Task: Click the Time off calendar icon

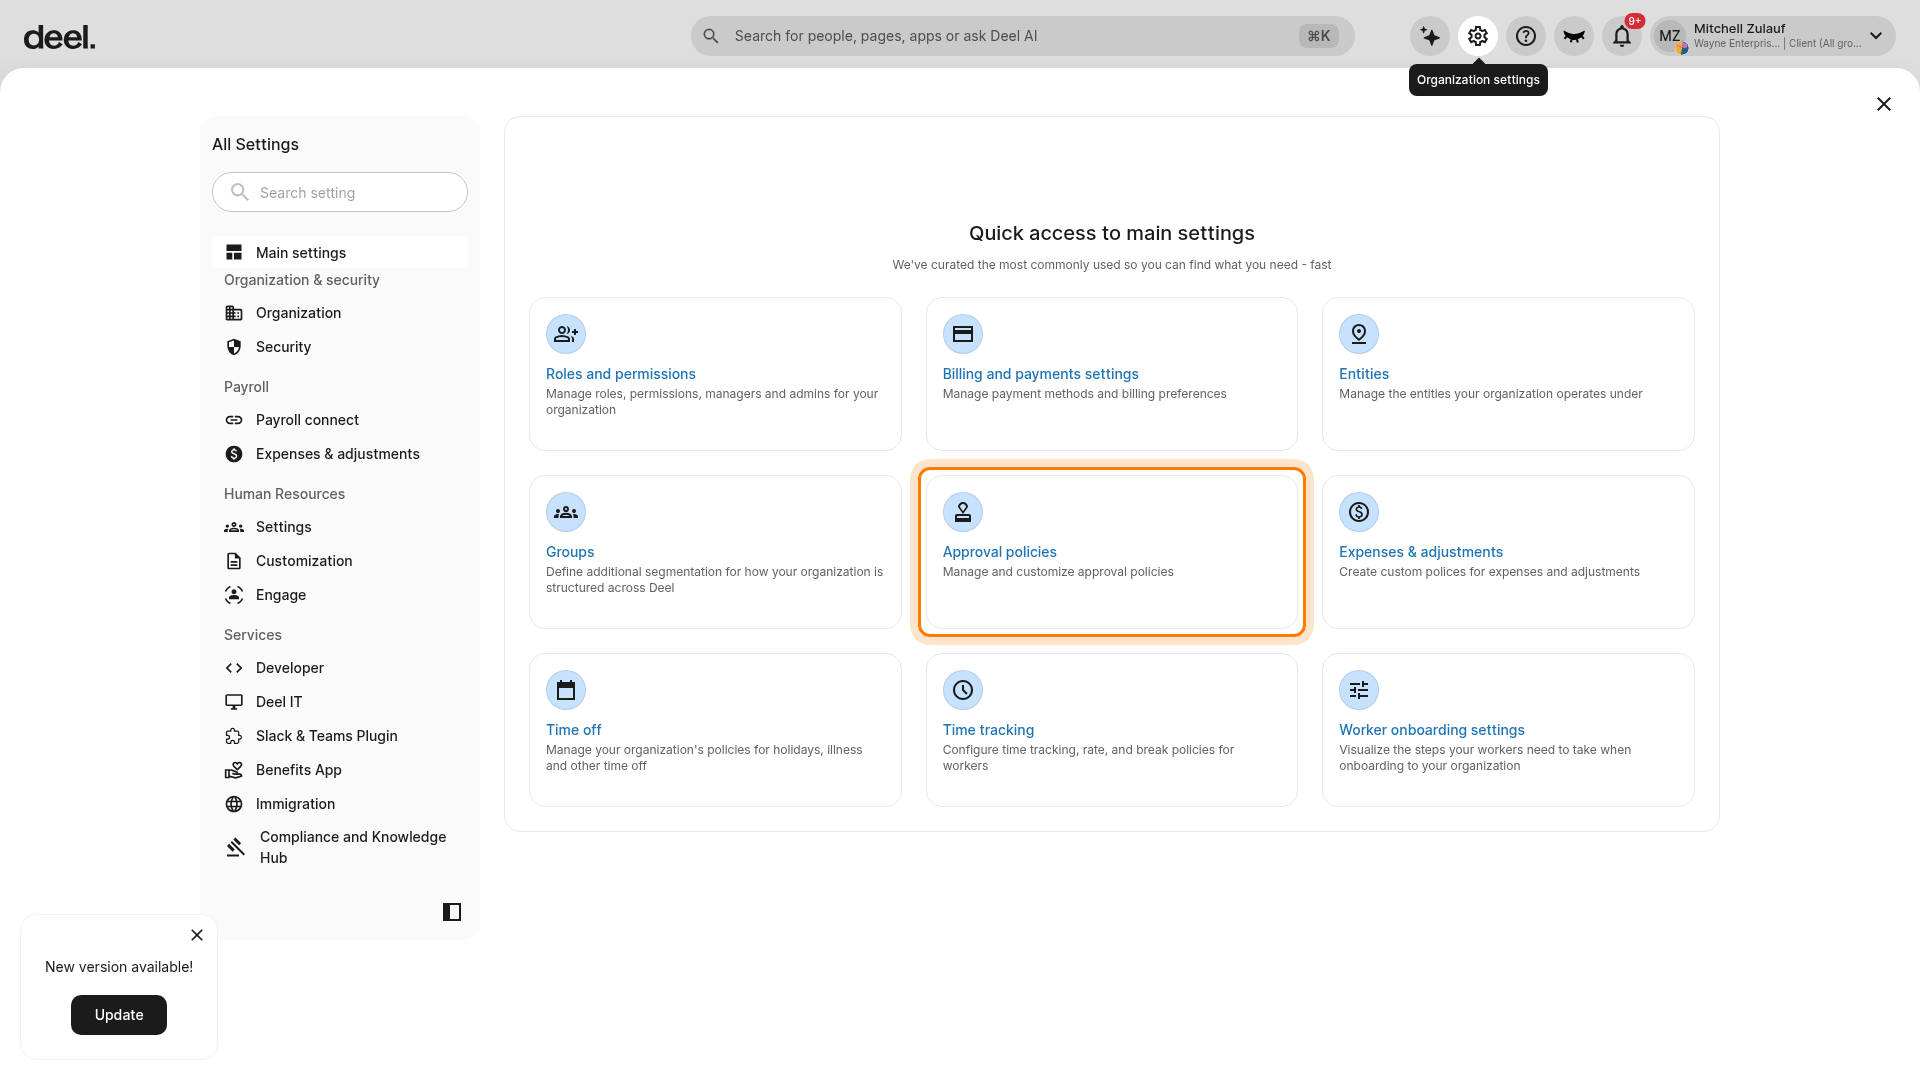Action: pos(566,690)
